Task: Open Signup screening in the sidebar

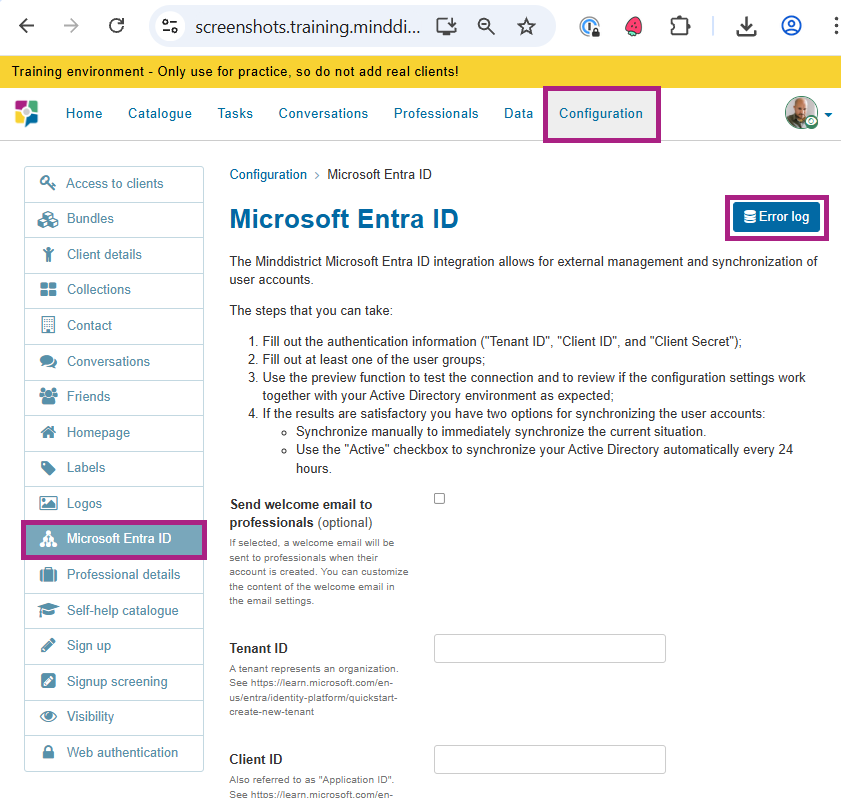Action: (114, 682)
